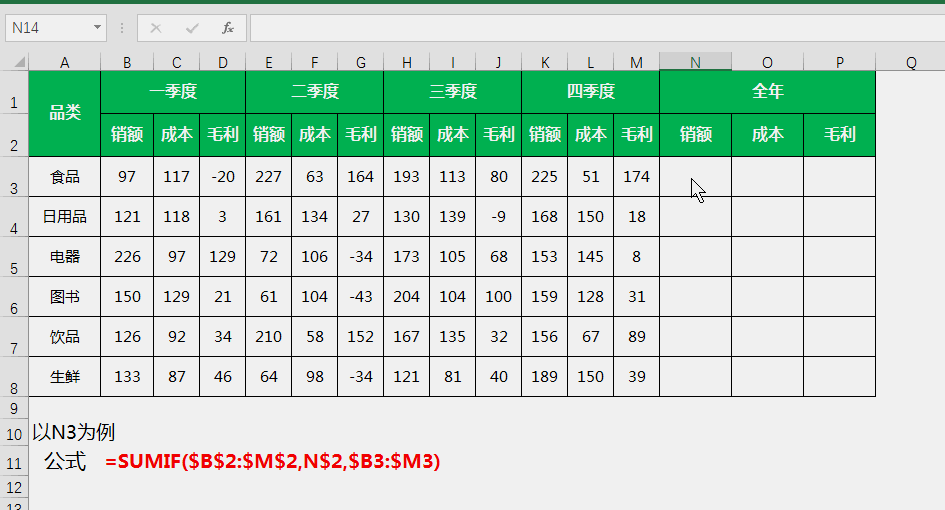Image resolution: width=945 pixels, height=510 pixels.
Task: Select column A header
Action: click(x=64, y=62)
